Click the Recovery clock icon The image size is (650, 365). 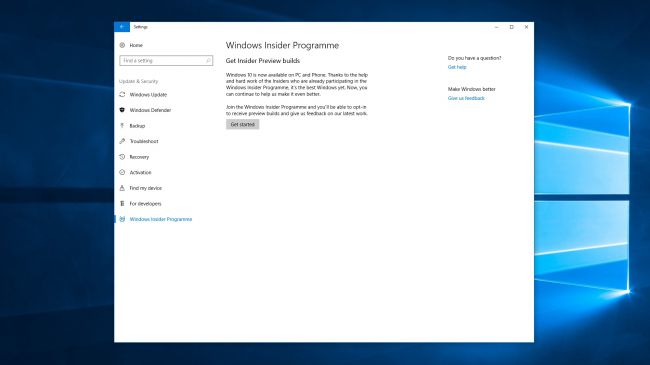(x=122, y=157)
